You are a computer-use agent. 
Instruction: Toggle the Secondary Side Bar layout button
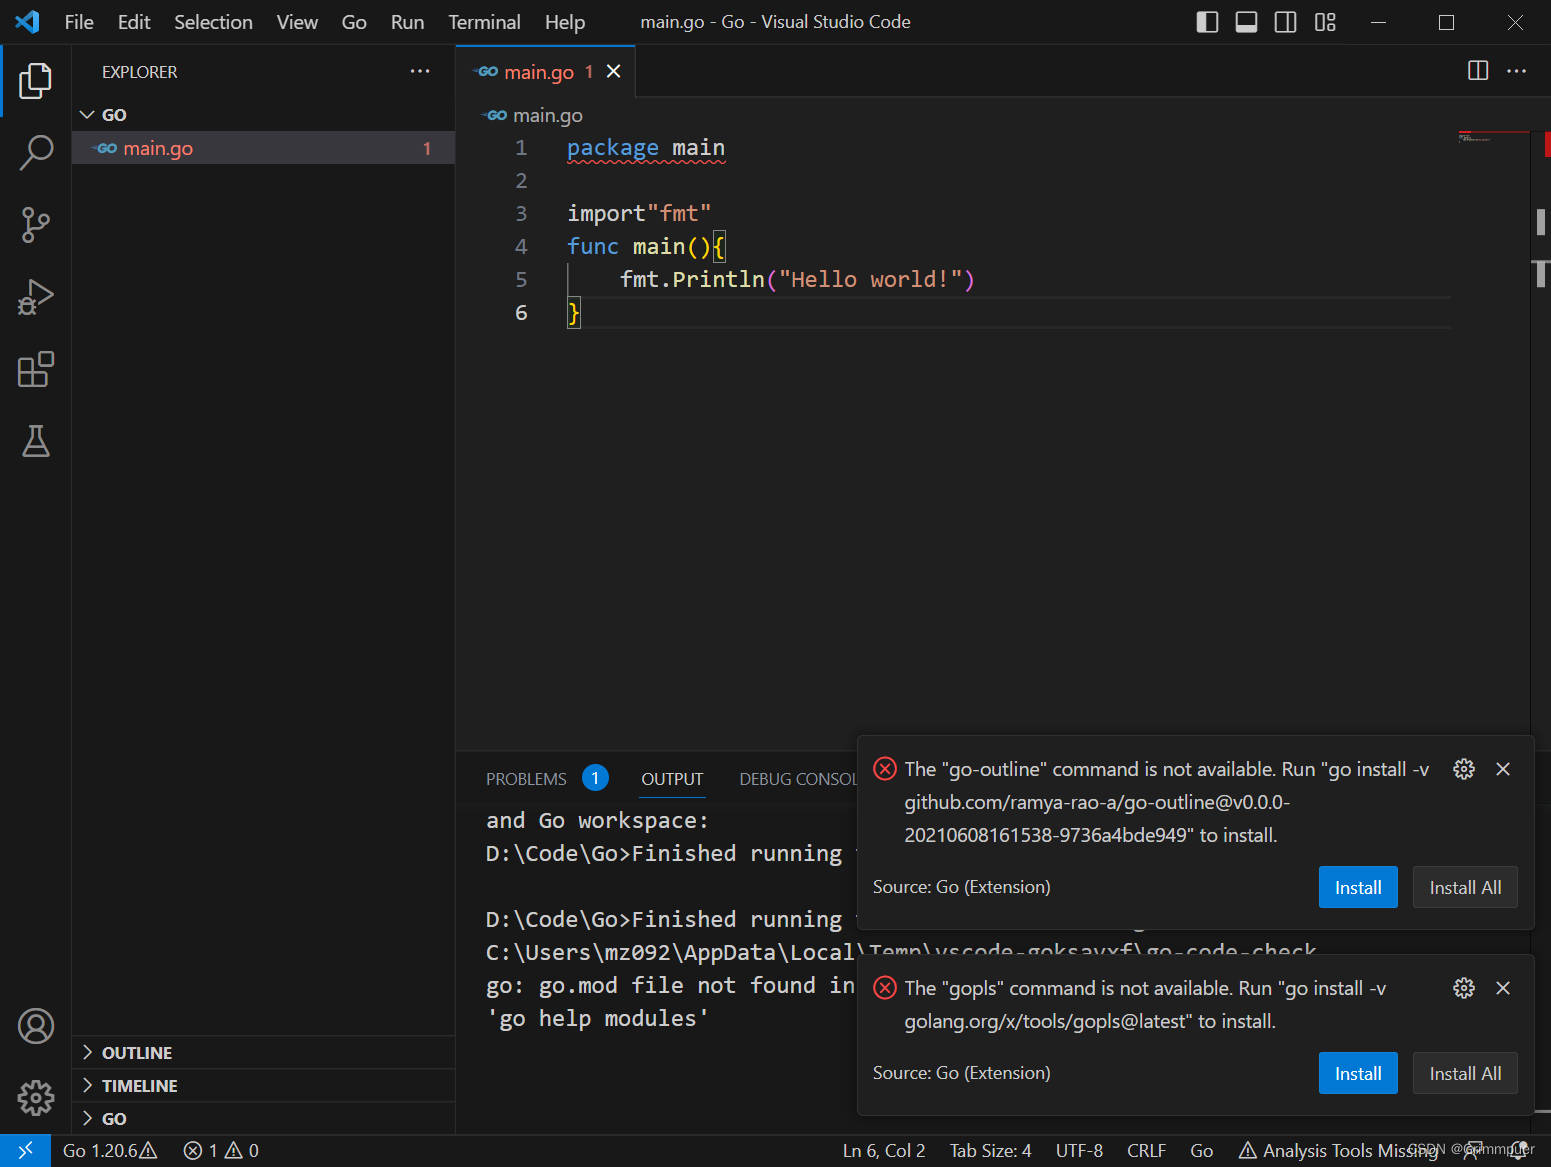(1286, 22)
